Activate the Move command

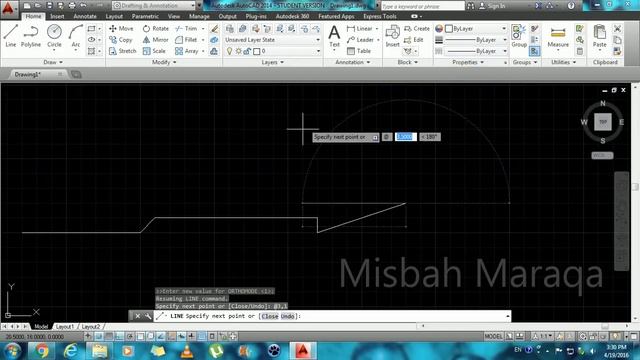click(121, 29)
